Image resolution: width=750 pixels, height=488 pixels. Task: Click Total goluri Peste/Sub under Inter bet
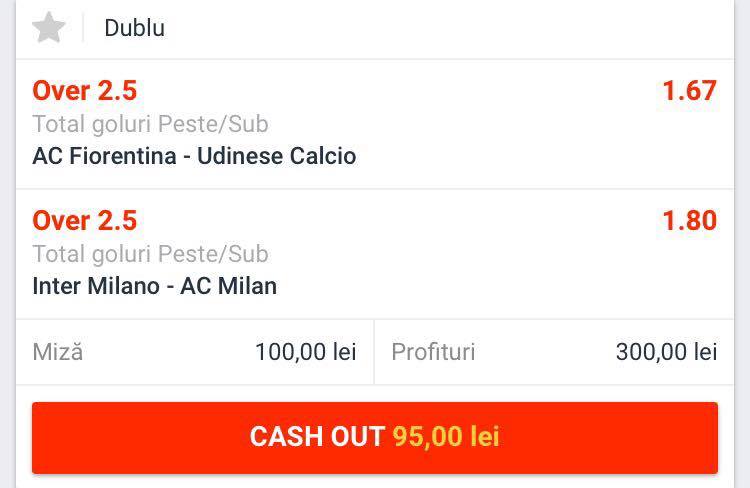(150, 254)
